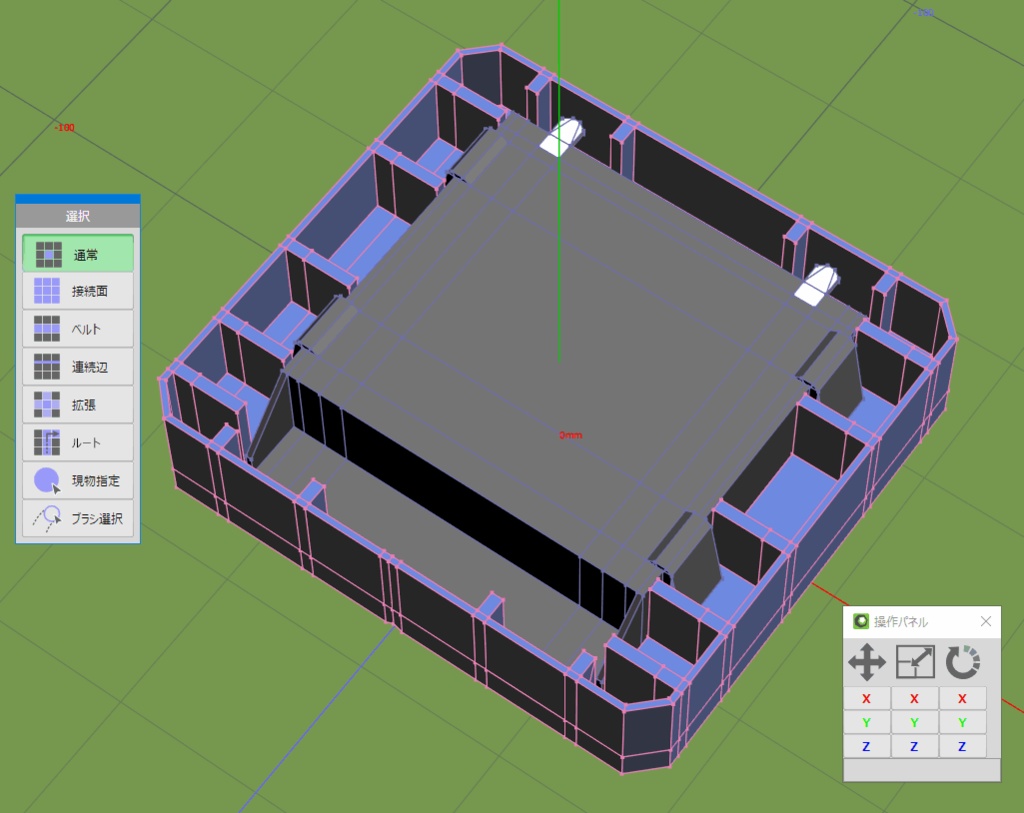Enable the 拡張 selection mode
This screenshot has height=813, width=1024.
[78, 405]
